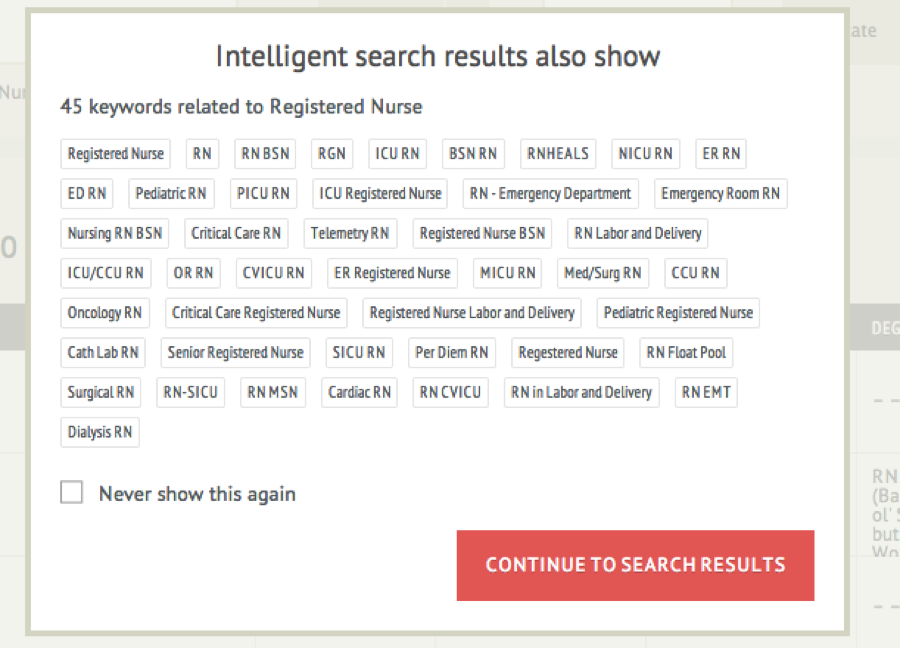This screenshot has height=649, width=900.
Task: Choose the Telemetry RN tag
Action: [x=350, y=234]
